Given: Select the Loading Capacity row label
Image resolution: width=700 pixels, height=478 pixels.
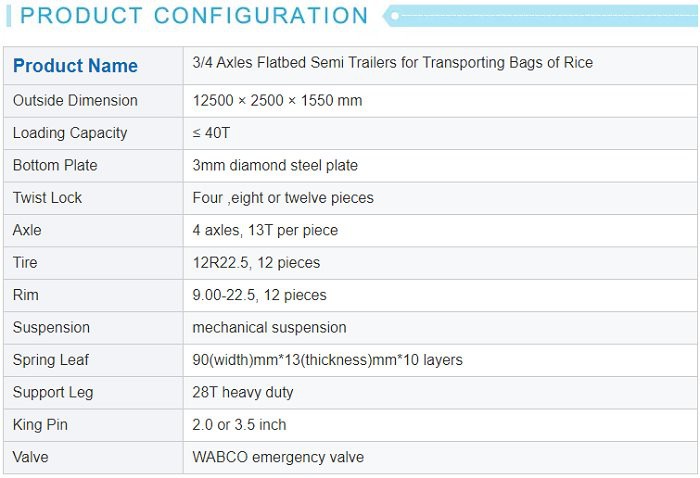Looking at the screenshot, I should click(70, 133).
